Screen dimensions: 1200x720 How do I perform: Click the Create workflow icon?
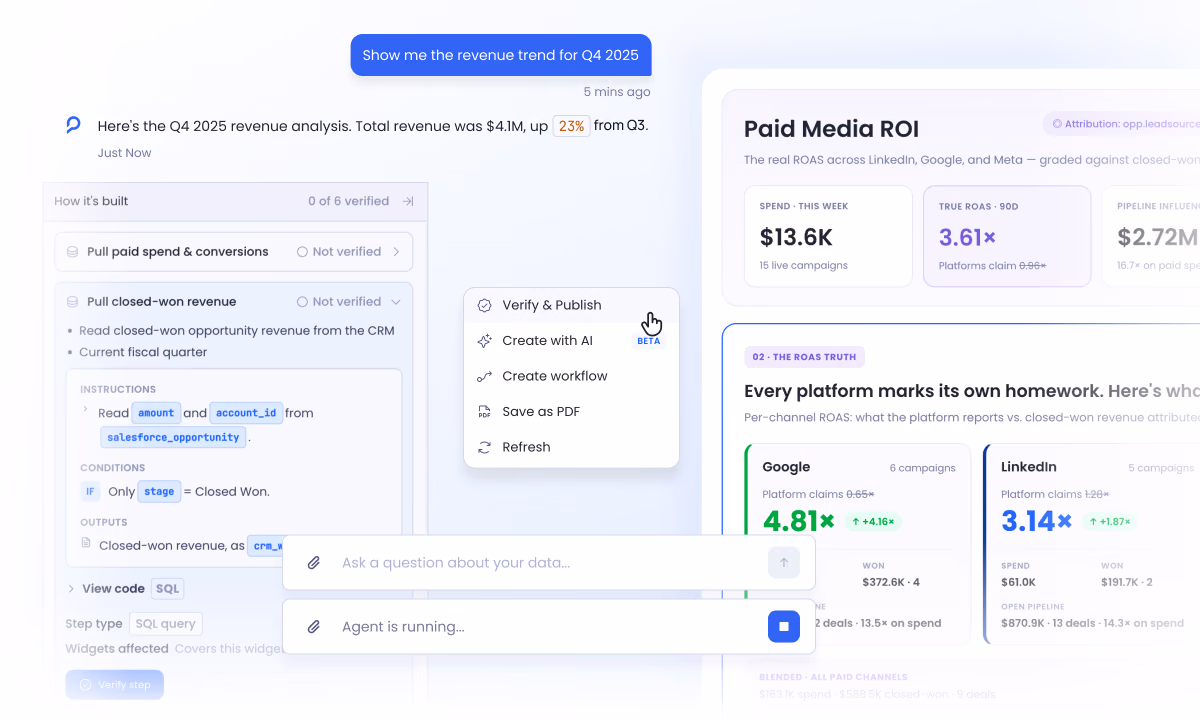tap(485, 376)
